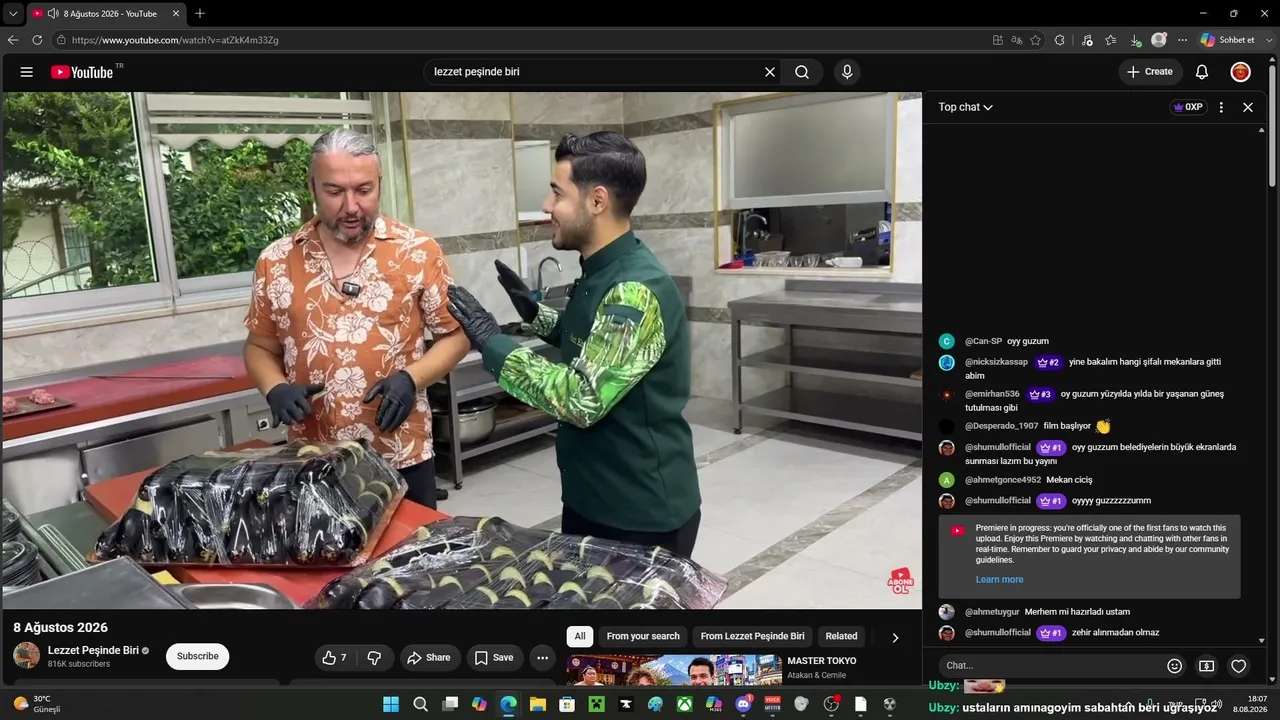The height and width of the screenshot is (720, 1280).
Task: Start voice search with the microphone
Action: (847, 72)
